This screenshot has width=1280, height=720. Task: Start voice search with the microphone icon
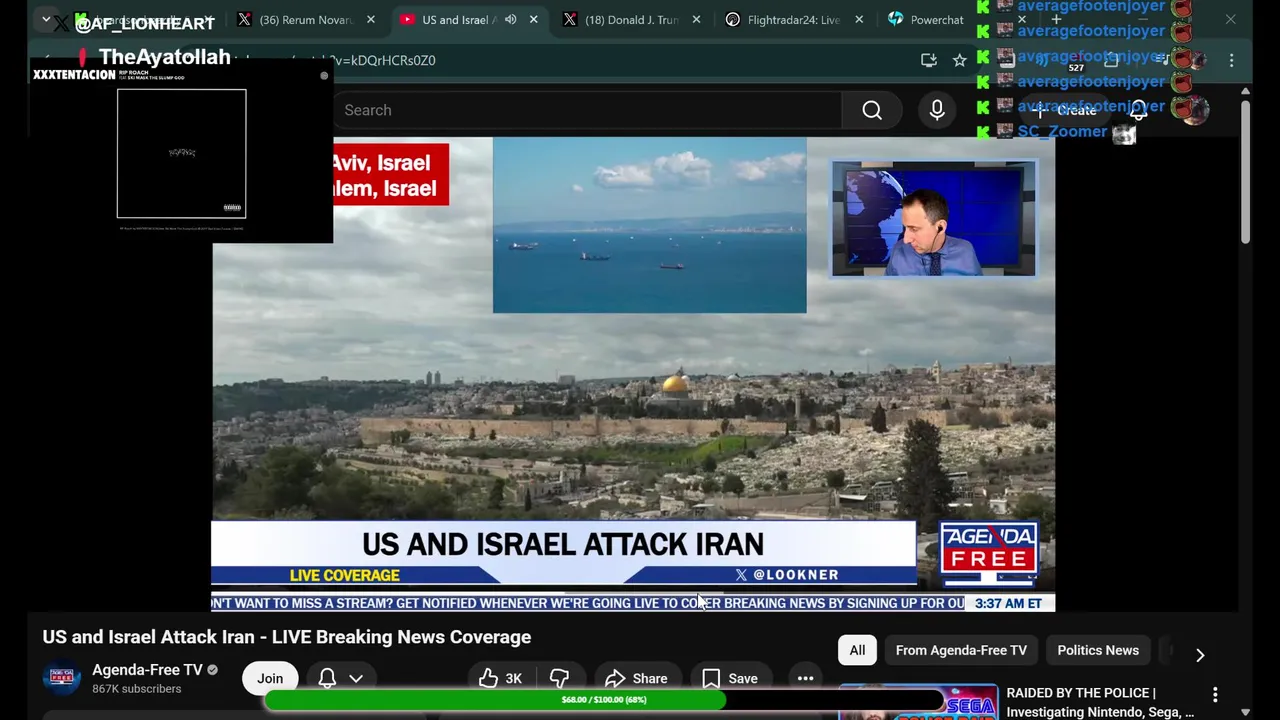pyautogui.click(x=937, y=110)
